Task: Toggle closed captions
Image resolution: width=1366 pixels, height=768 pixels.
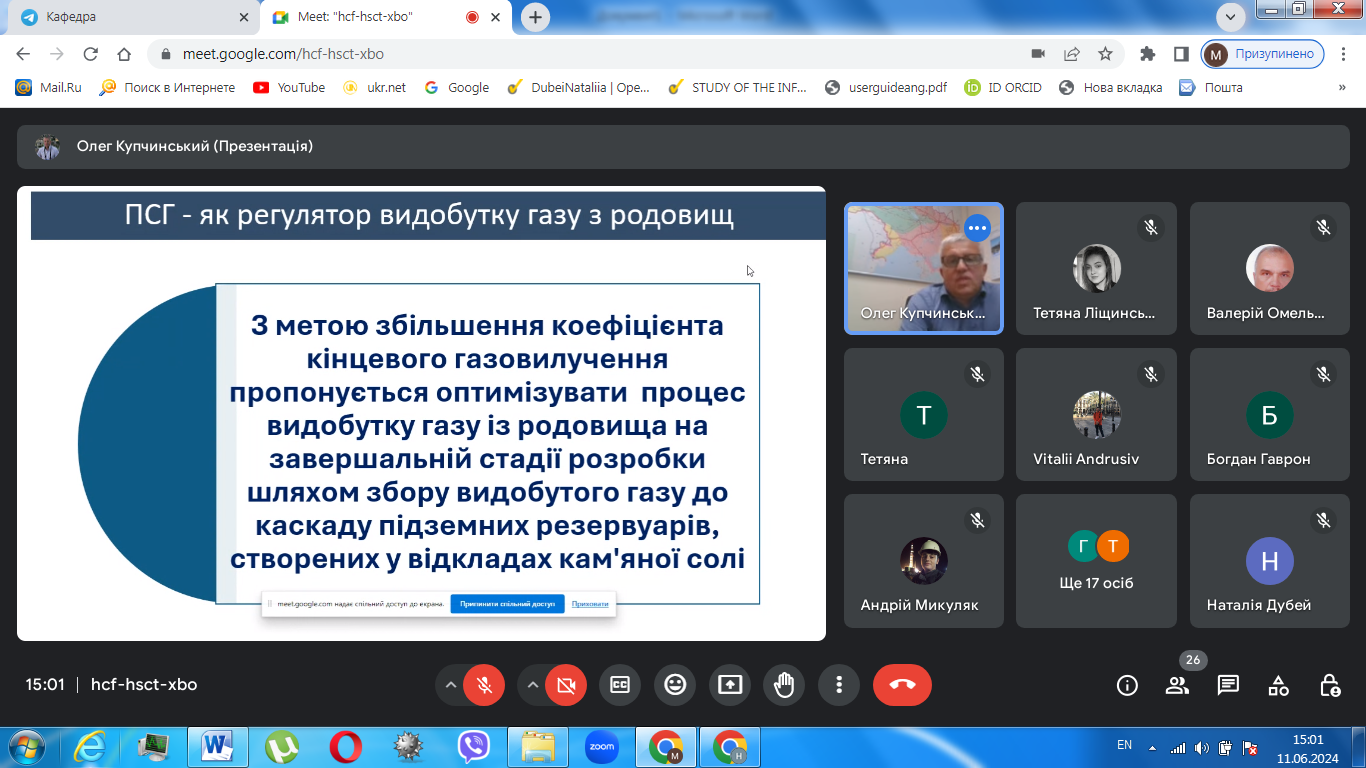Action: pos(620,685)
